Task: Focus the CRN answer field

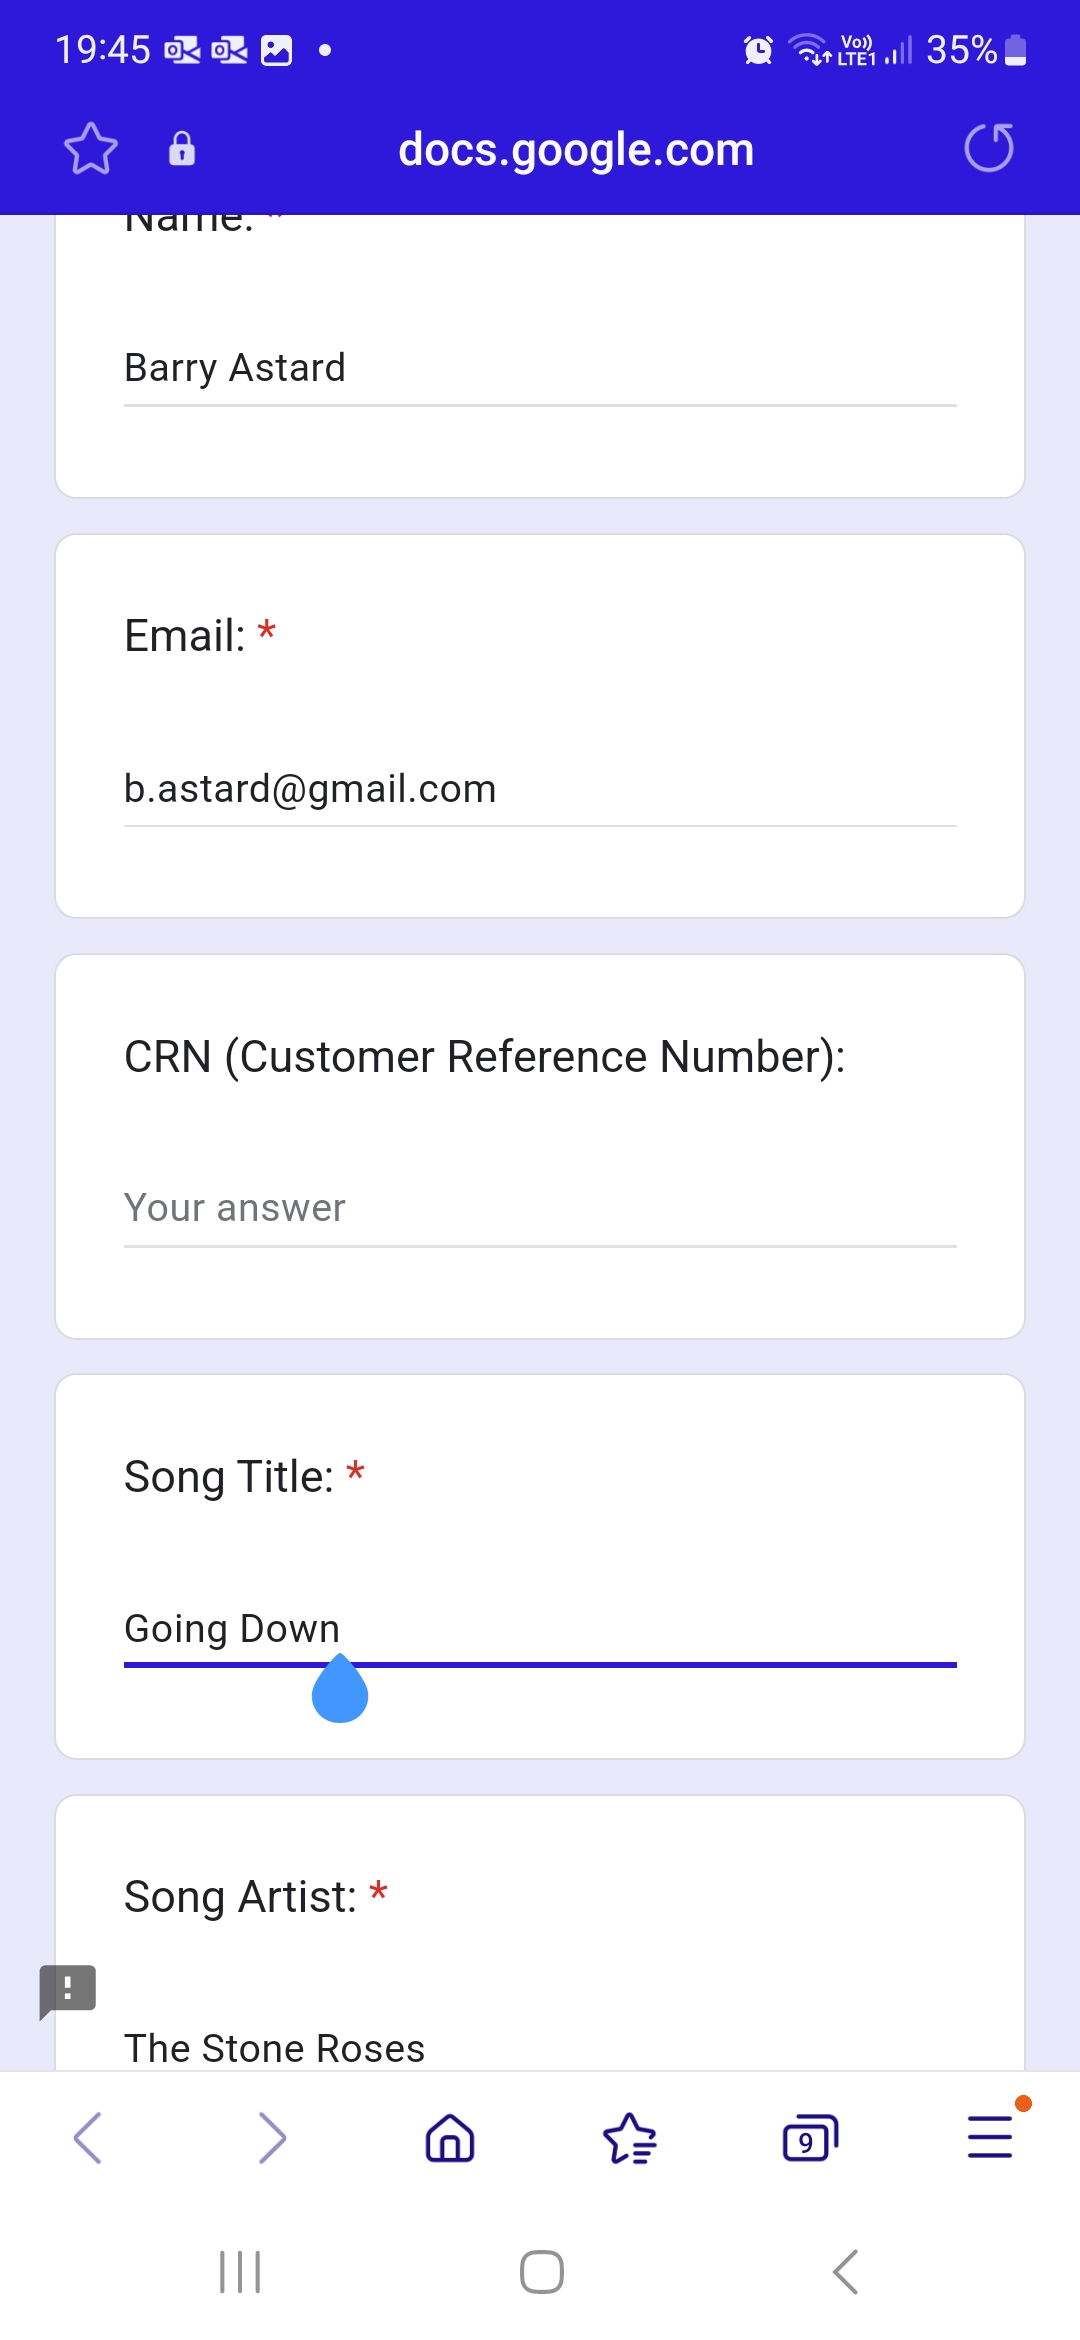Action: pos(540,1209)
